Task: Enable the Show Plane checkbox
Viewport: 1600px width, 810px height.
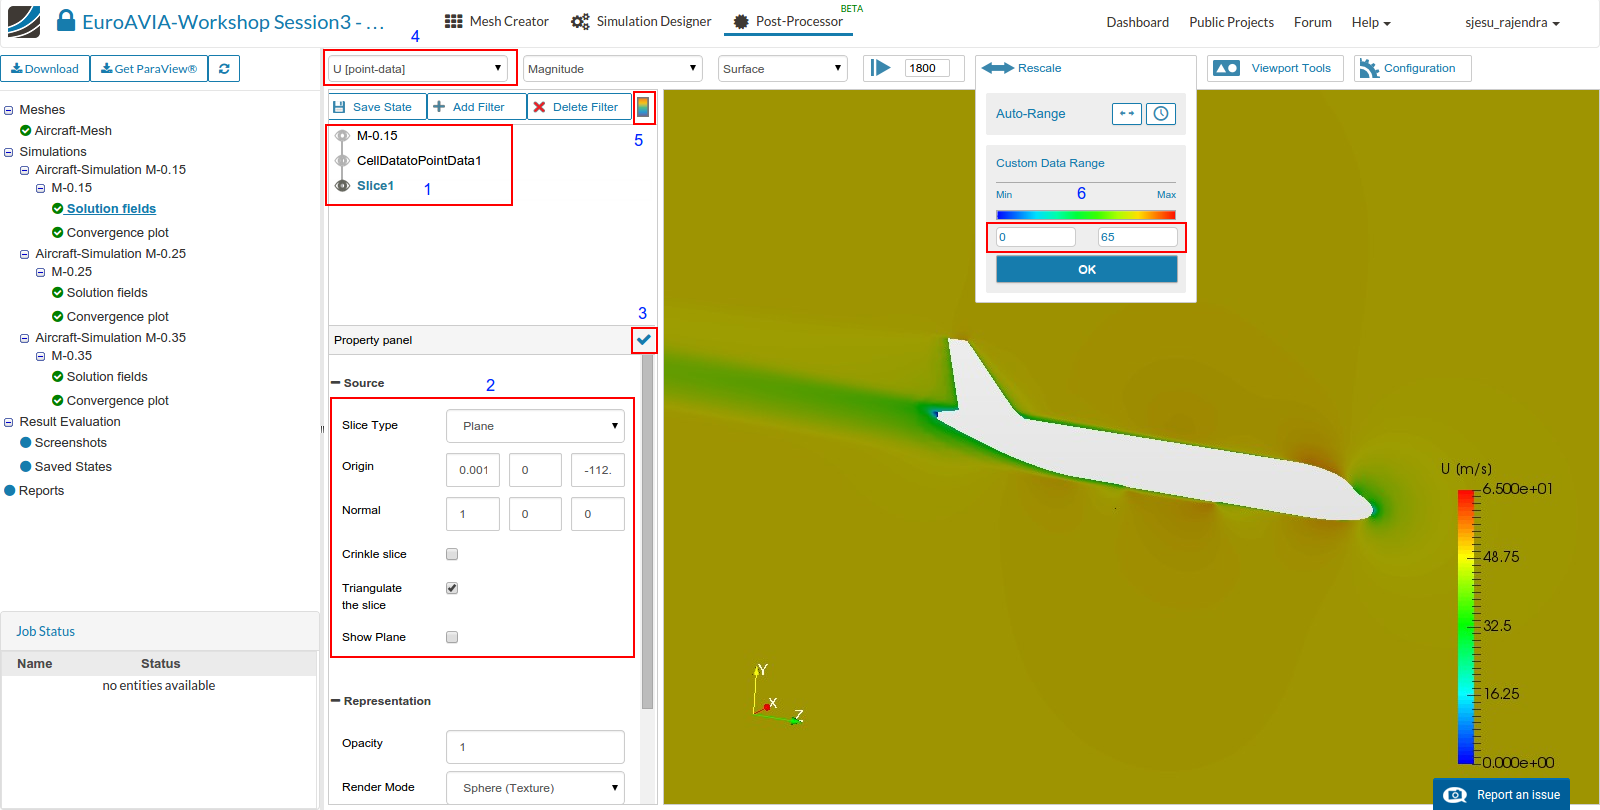Action: coord(452,637)
